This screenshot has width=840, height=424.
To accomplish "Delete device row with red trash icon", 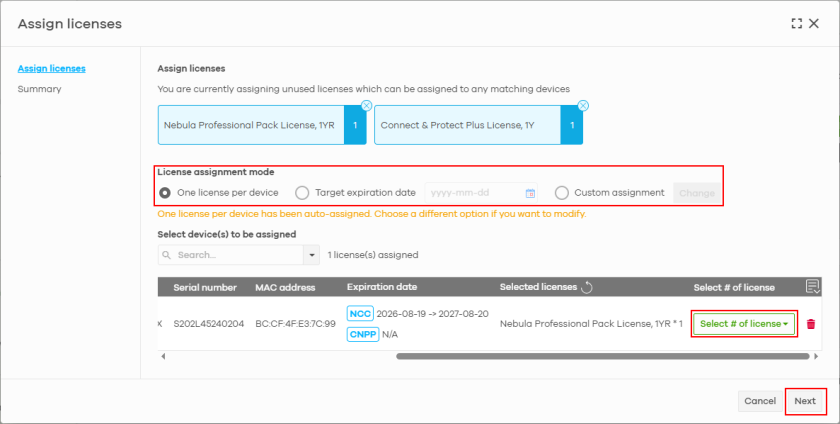I will pyautogui.click(x=811, y=324).
